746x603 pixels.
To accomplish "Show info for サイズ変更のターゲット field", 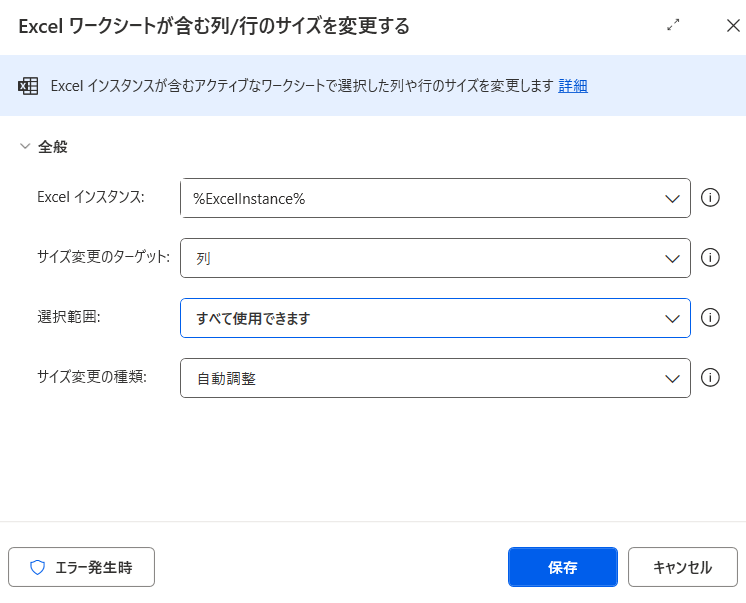I will [x=711, y=258].
